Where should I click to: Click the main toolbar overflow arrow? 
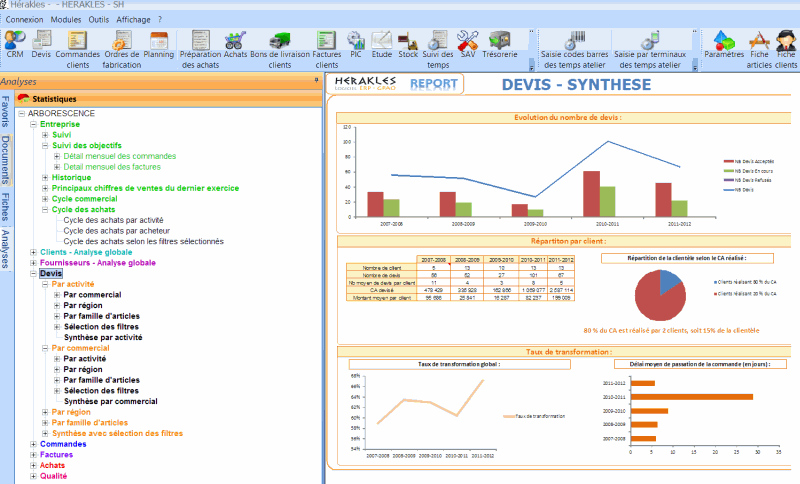(532, 67)
